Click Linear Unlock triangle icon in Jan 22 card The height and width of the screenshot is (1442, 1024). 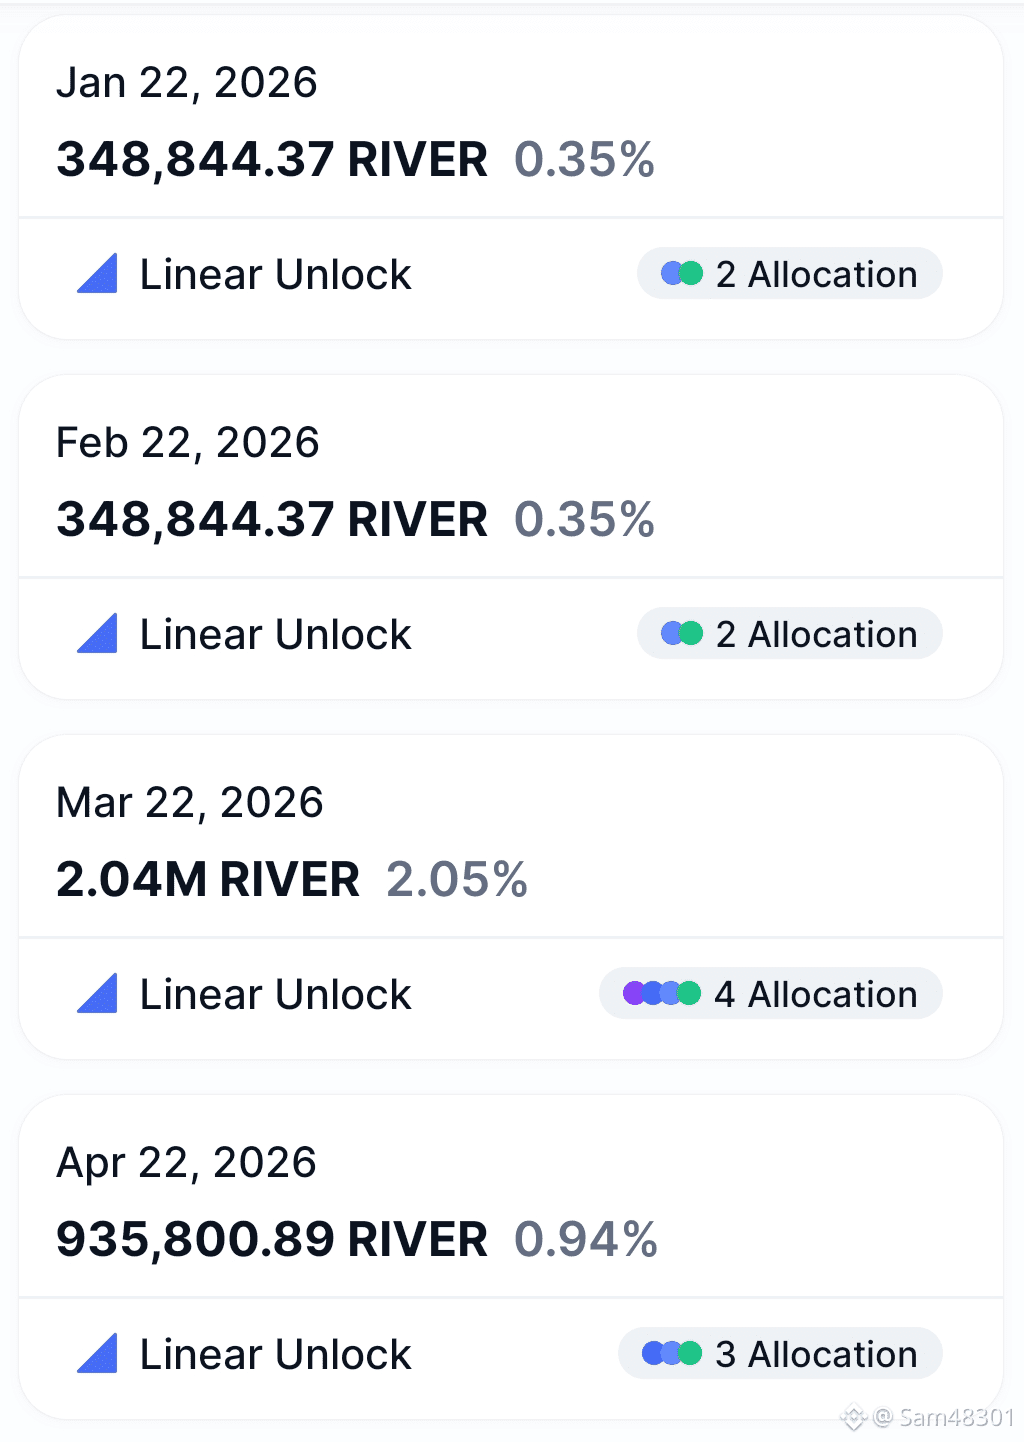pyautogui.click(x=97, y=274)
